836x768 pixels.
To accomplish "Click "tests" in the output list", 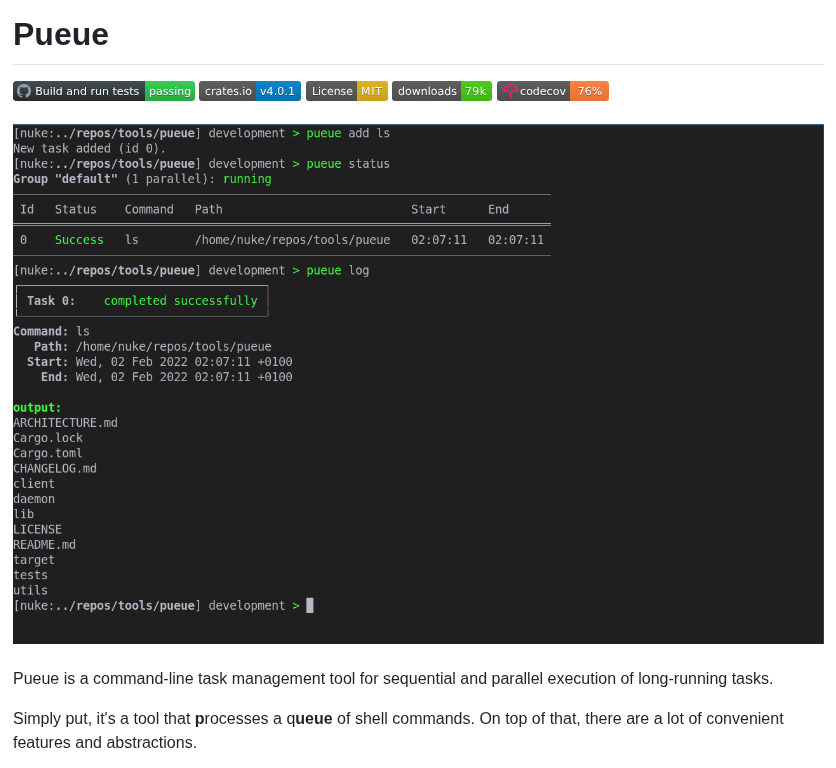I will [30, 575].
